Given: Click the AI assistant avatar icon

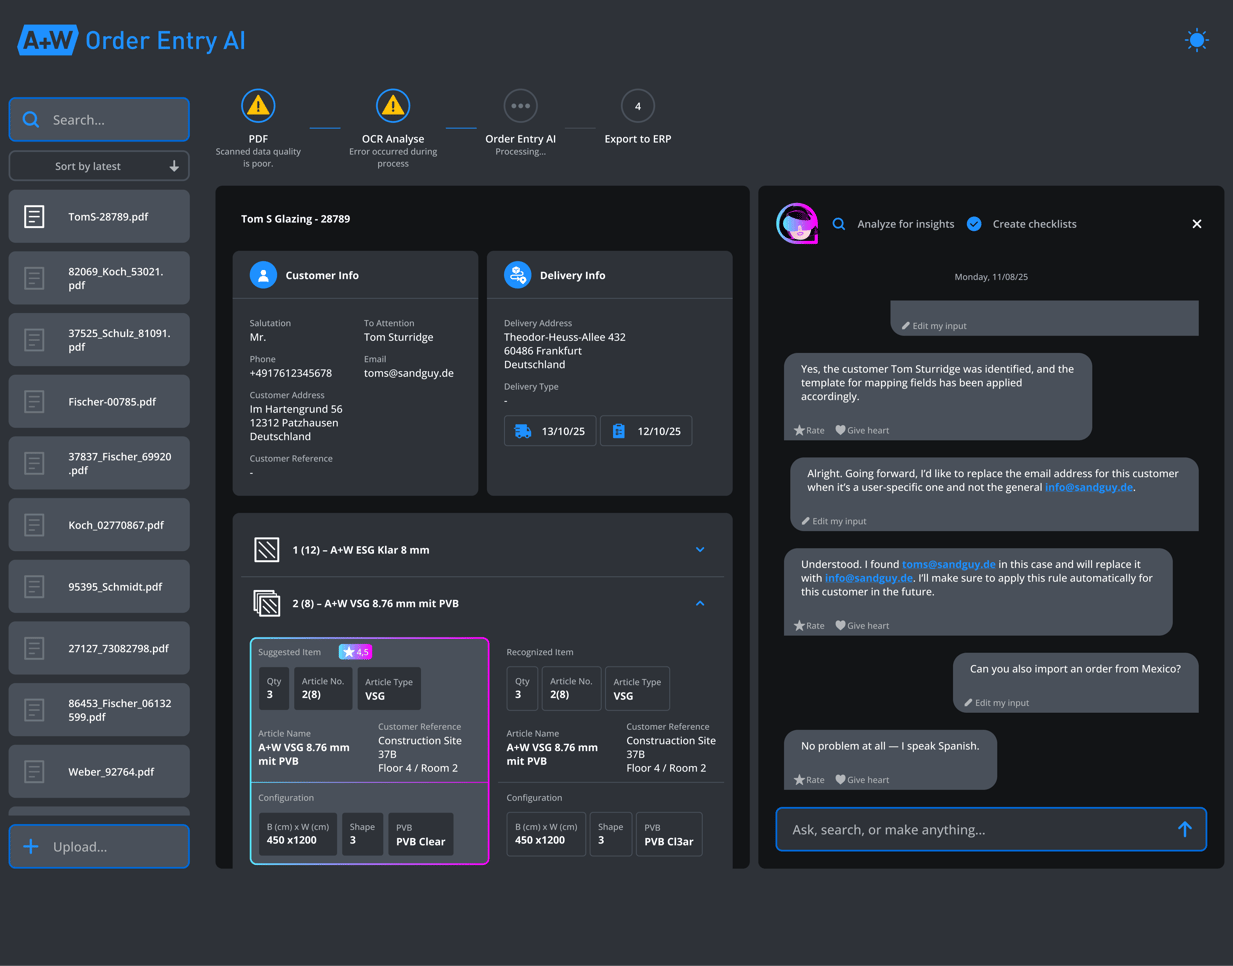Looking at the screenshot, I should tap(797, 224).
